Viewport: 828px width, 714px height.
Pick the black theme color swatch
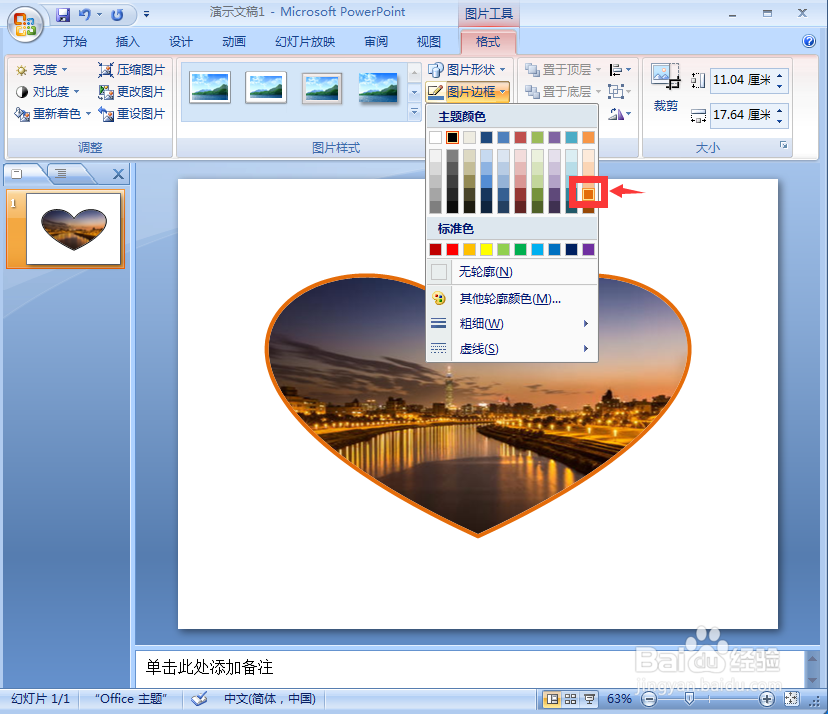(x=452, y=137)
